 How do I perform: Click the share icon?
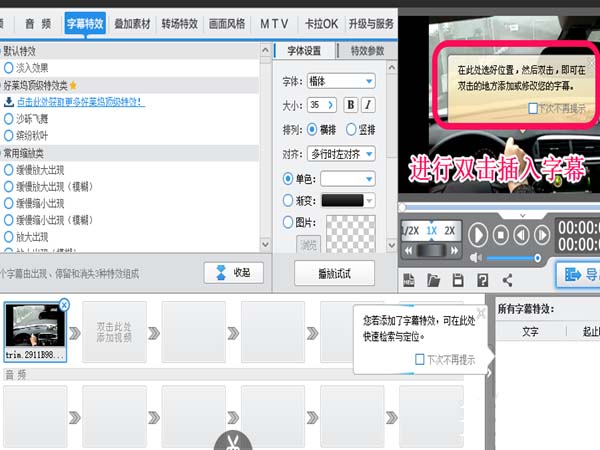507,280
